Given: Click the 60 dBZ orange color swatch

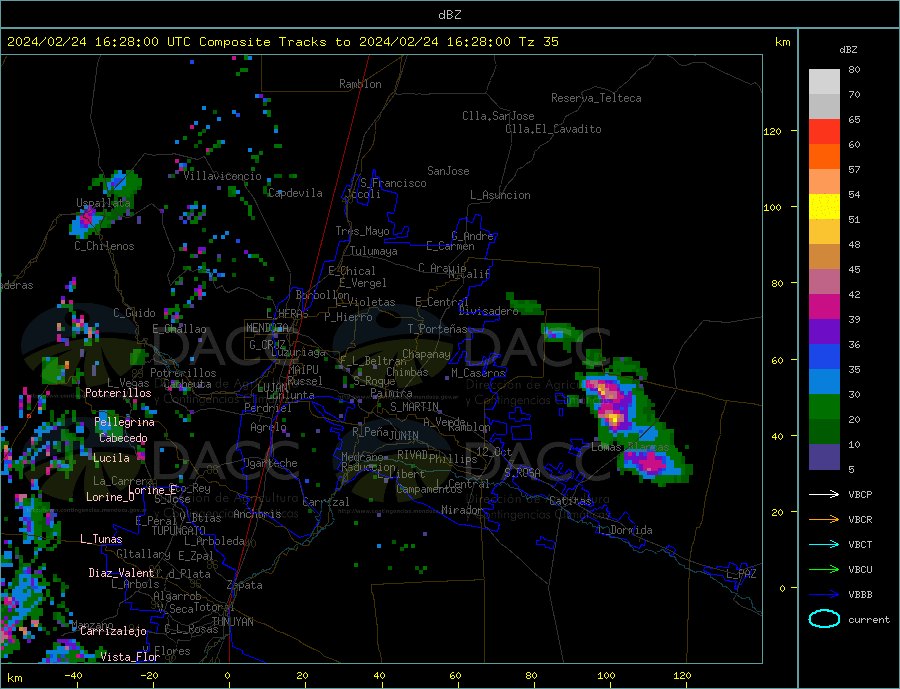Looking at the screenshot, I should [x=824, y=157].
